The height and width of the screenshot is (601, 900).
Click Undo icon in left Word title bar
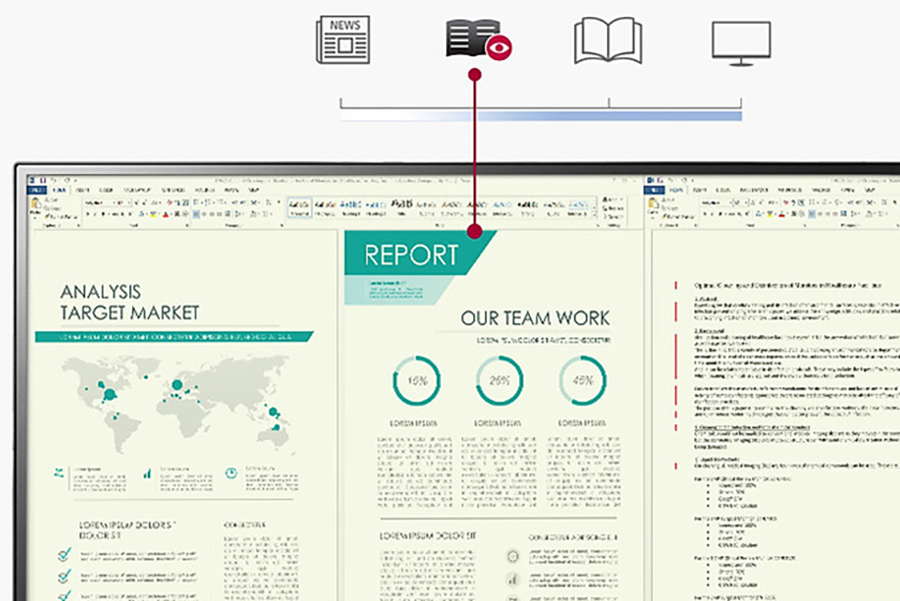(53, 180)
